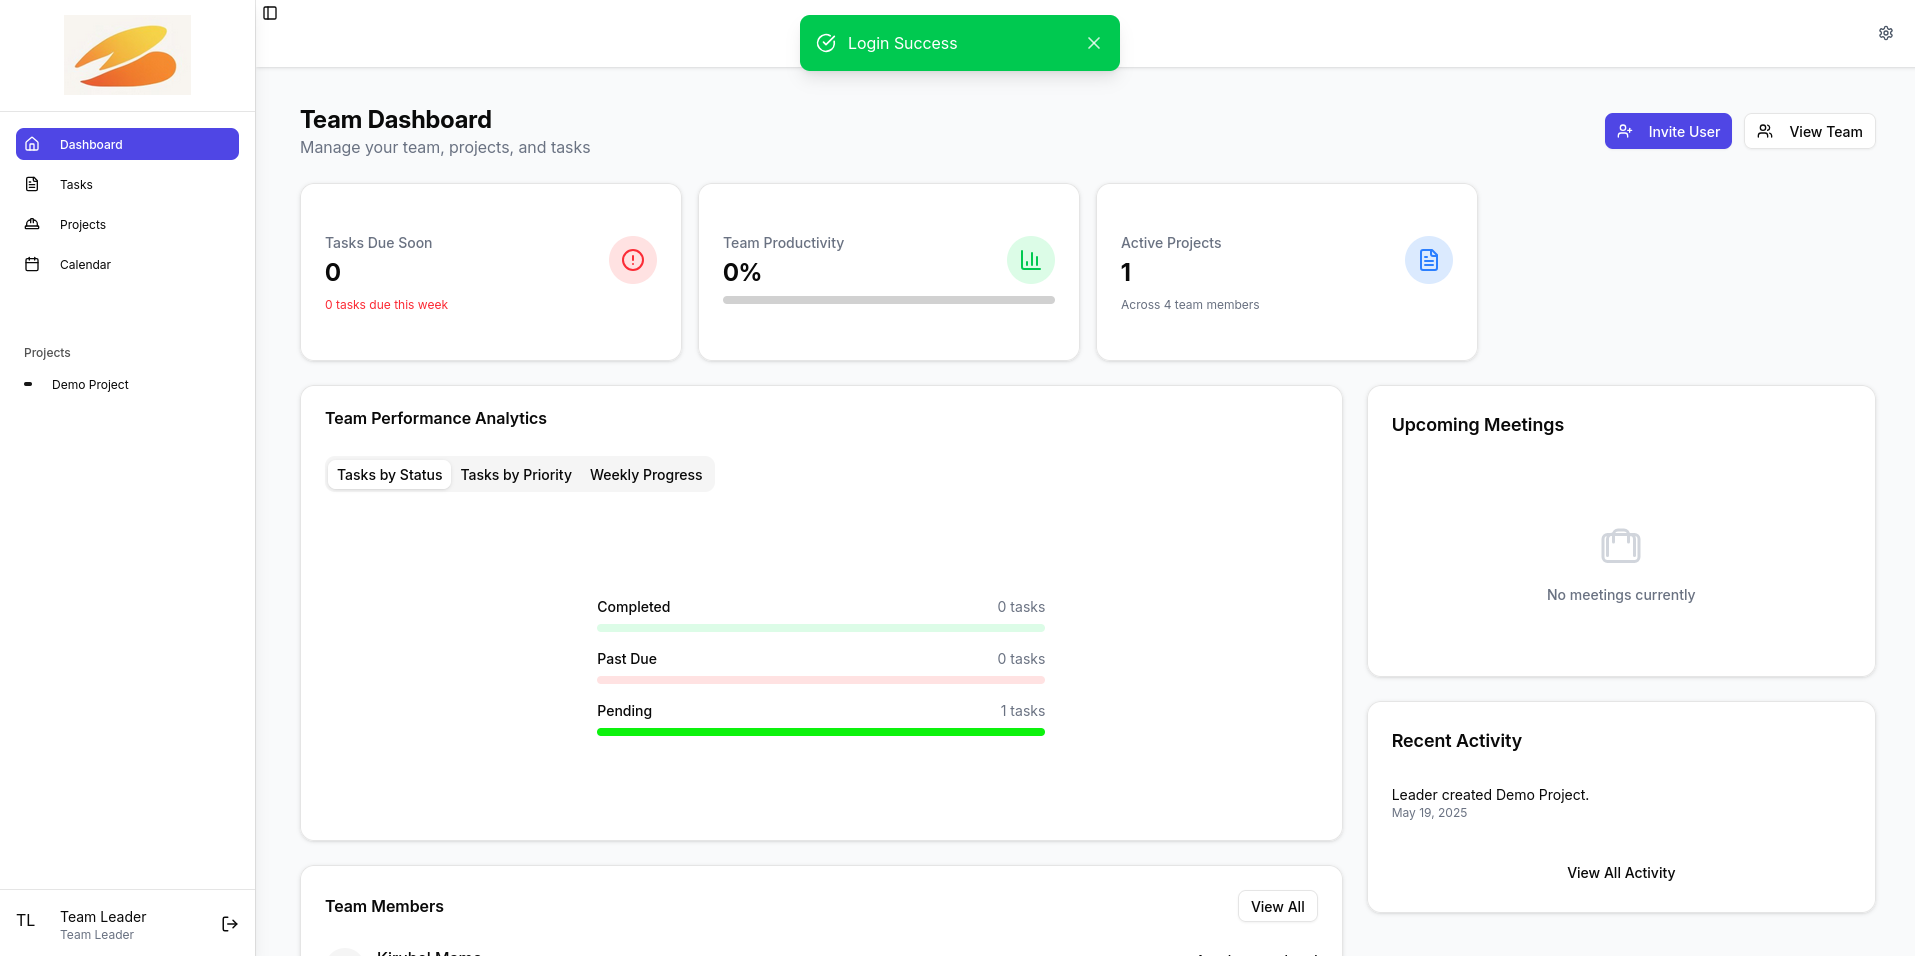1915x956 pixels.
Task: Click the logout icon beside Team Leader
Action: pyautogui.click(x=230, y=924)
